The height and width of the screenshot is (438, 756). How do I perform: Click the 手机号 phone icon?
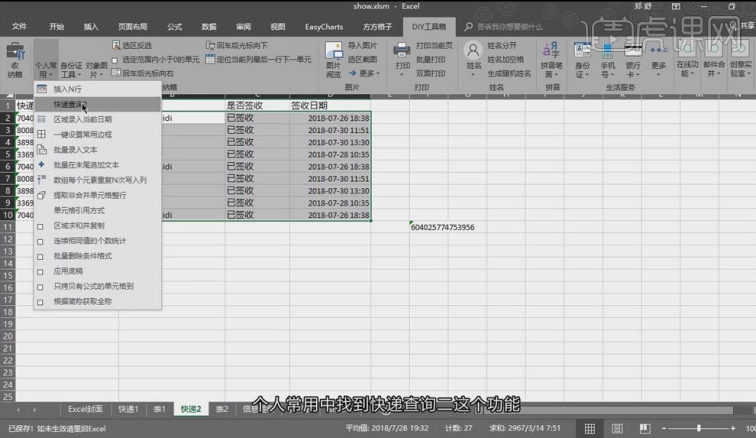(608, 50)
